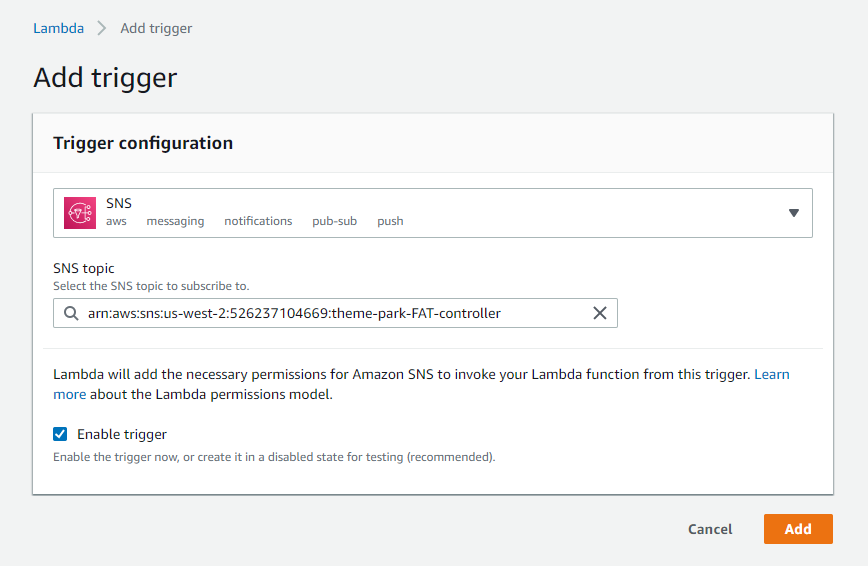Screen dimensions: 868x566
Task: Click the breadcrumb chevron separator
Action: [x=102, y=28]
